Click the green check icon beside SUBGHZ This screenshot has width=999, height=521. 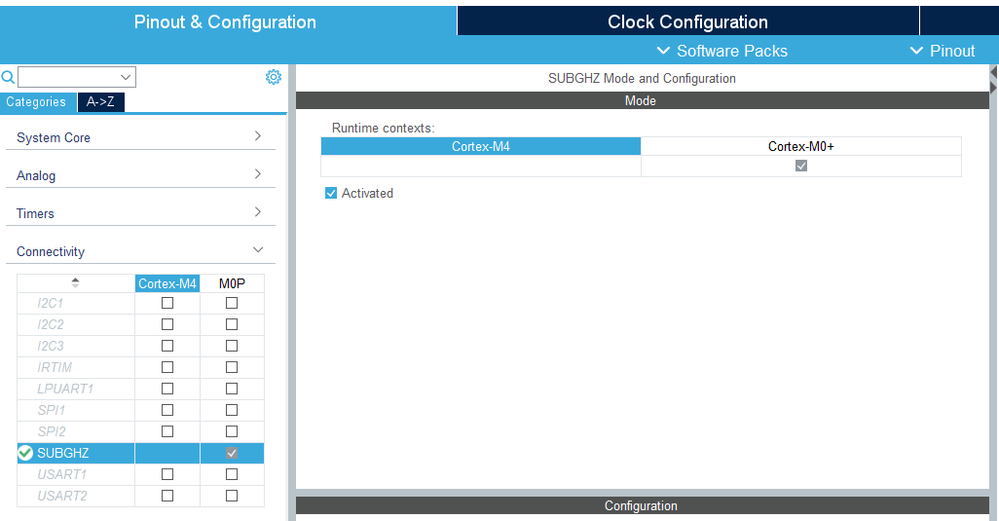point(25,453)
